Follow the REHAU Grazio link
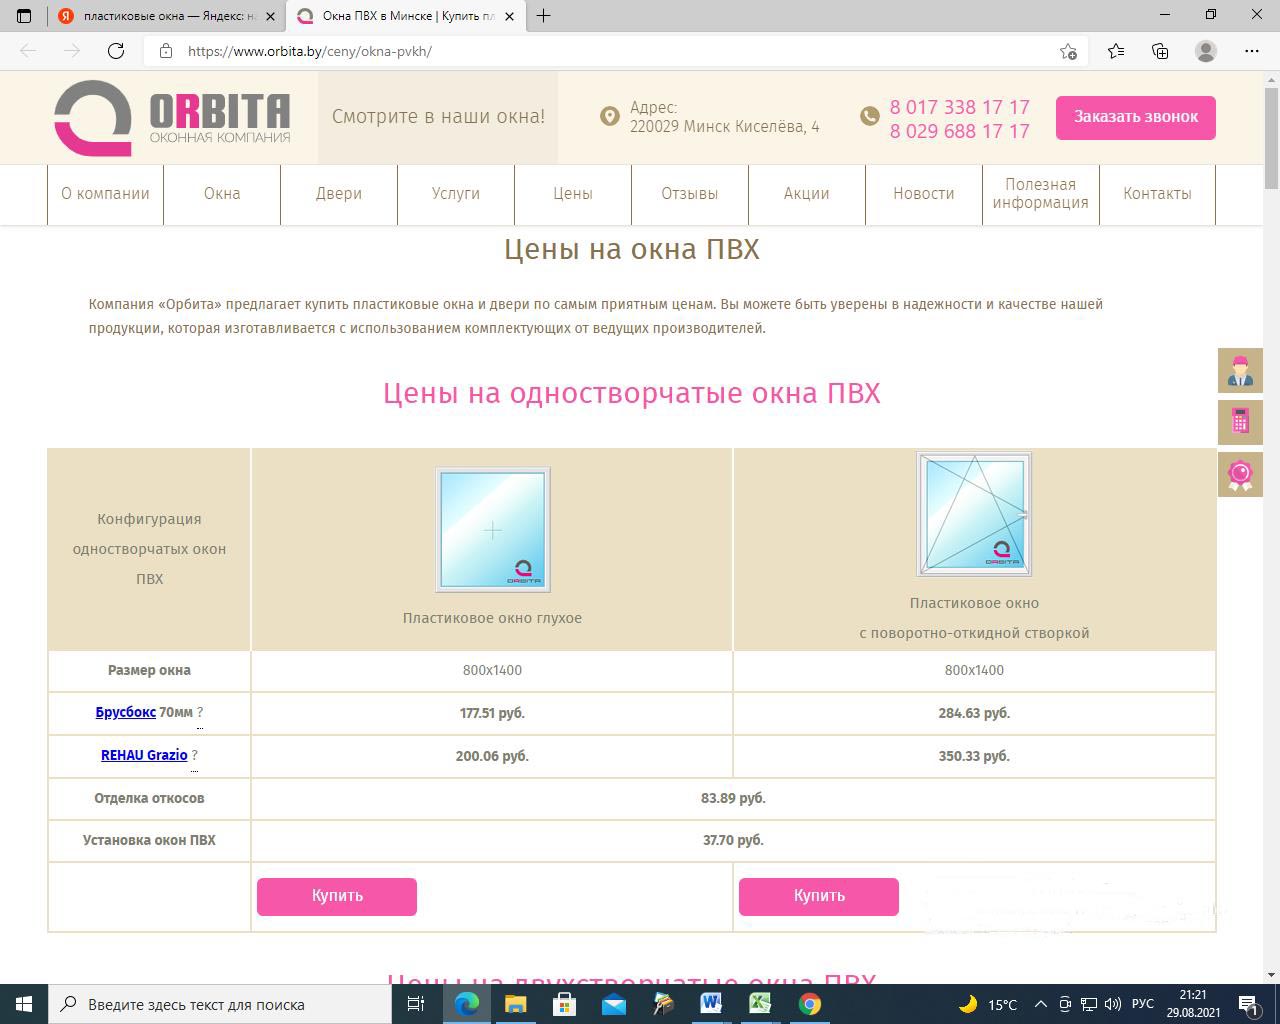 (144, 755)
